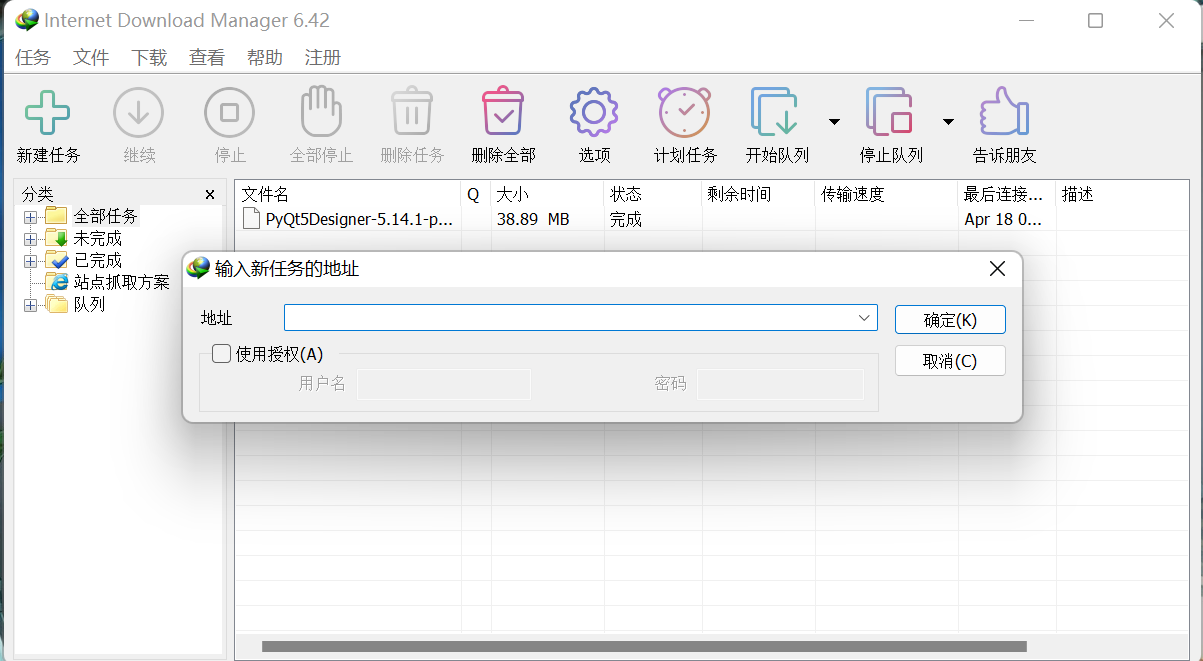The height and width of the screenshot is (661, 1203).
Task: Click the Apr 18 last-connection cell
Action: [x=1003, y=219]
